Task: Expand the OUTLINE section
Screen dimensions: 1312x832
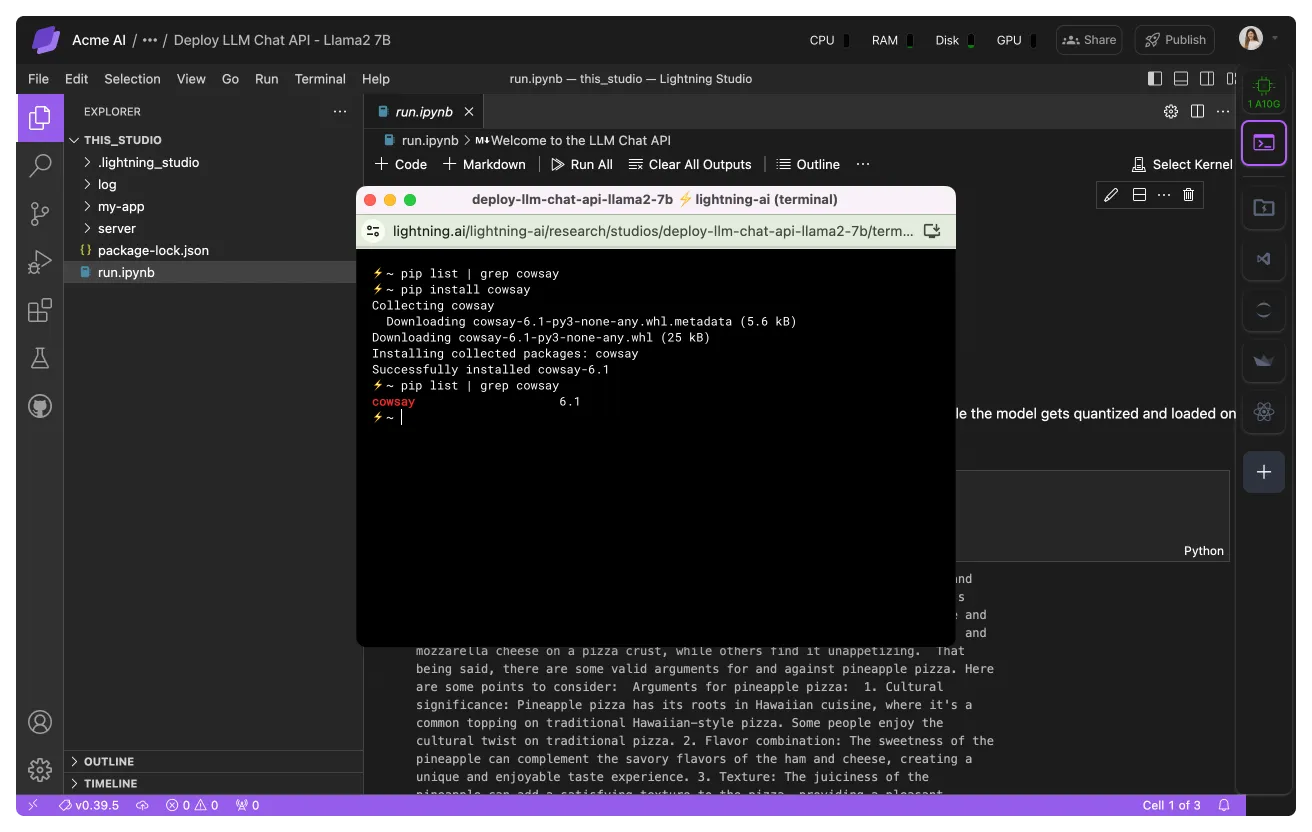Action: tap(213, 762)
